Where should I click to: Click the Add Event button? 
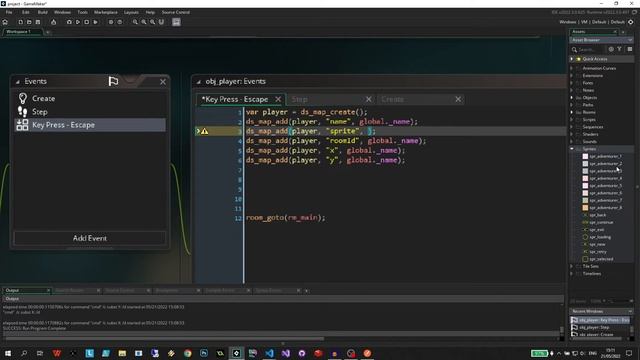[x=90, y=238]
